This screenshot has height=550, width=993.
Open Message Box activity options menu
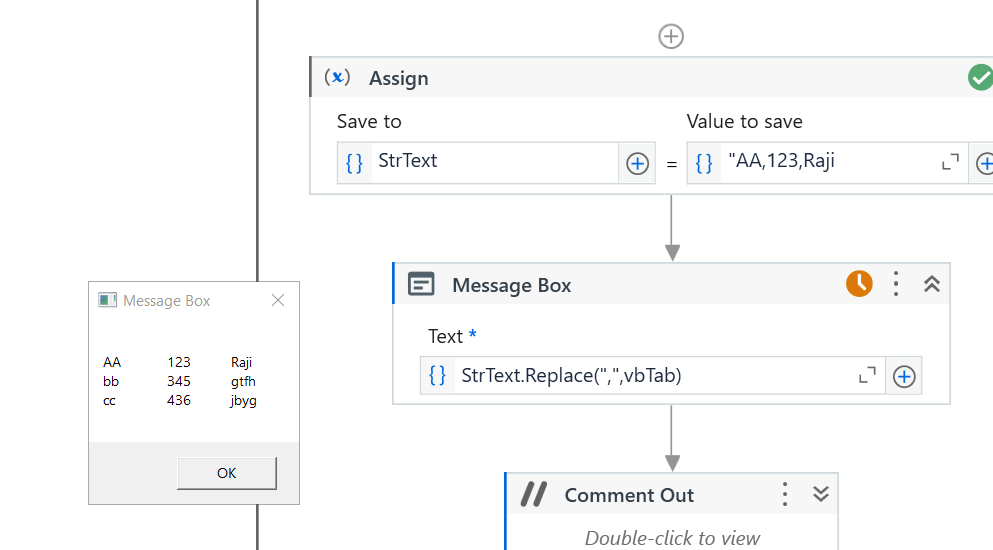coord(896,284)
